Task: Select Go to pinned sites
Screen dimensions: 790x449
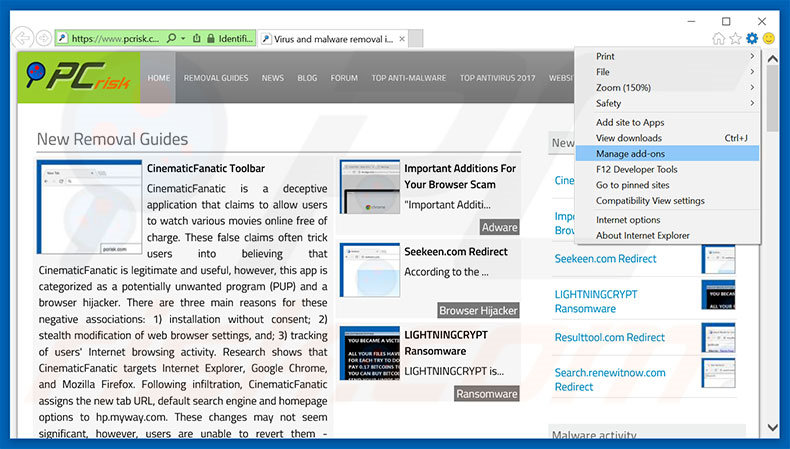Action: coord(668,185)
